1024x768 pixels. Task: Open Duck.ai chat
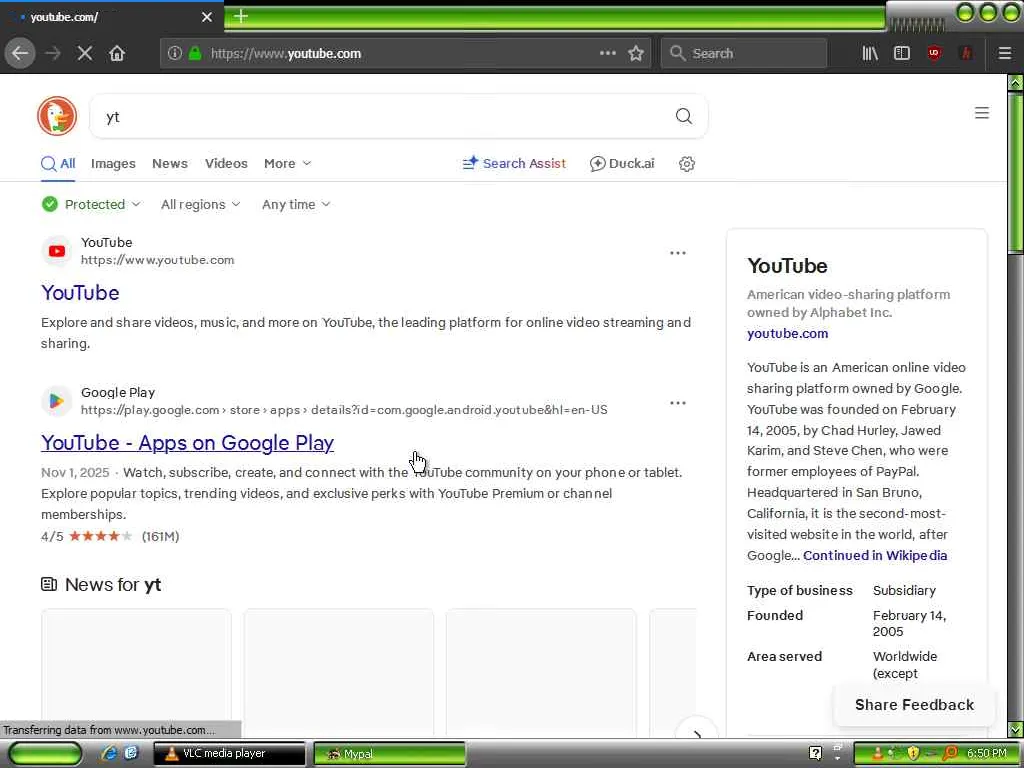point(622,164)
